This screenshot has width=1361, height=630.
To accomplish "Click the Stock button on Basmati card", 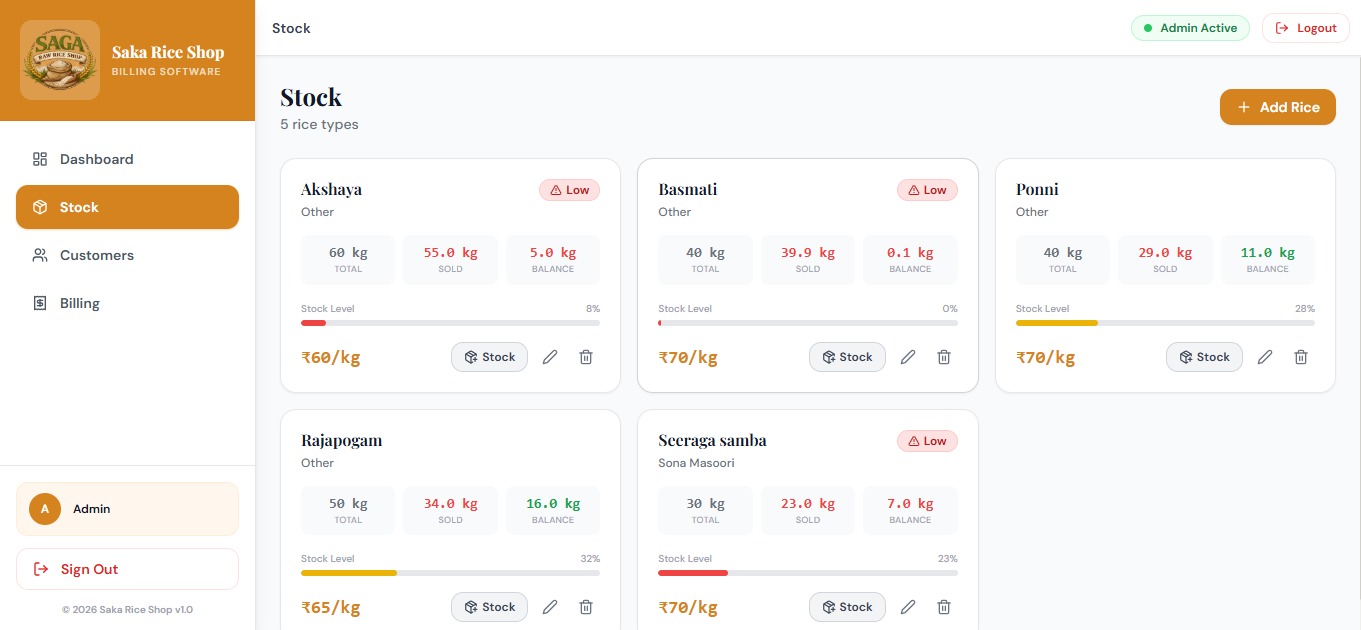I will click(847, 357).
